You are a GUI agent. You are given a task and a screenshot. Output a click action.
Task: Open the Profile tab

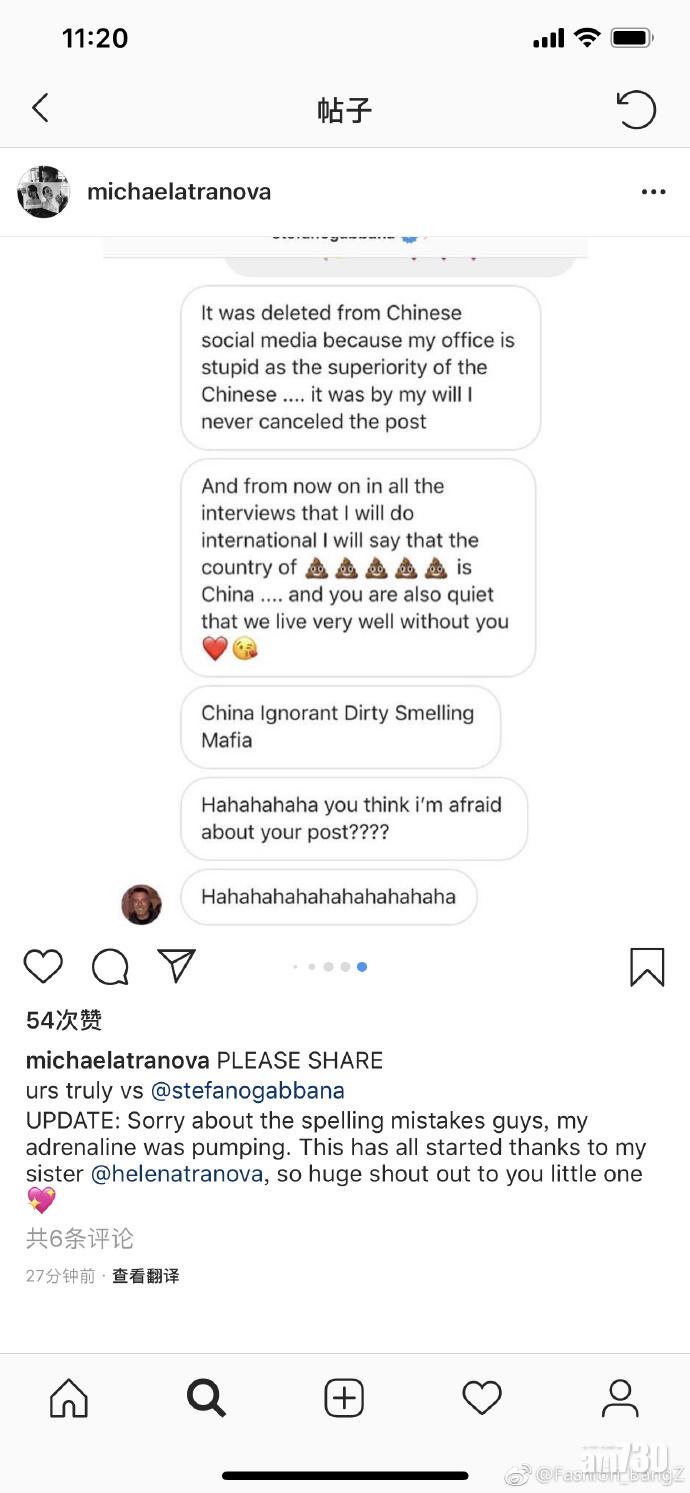click(x=620, y=1398)
